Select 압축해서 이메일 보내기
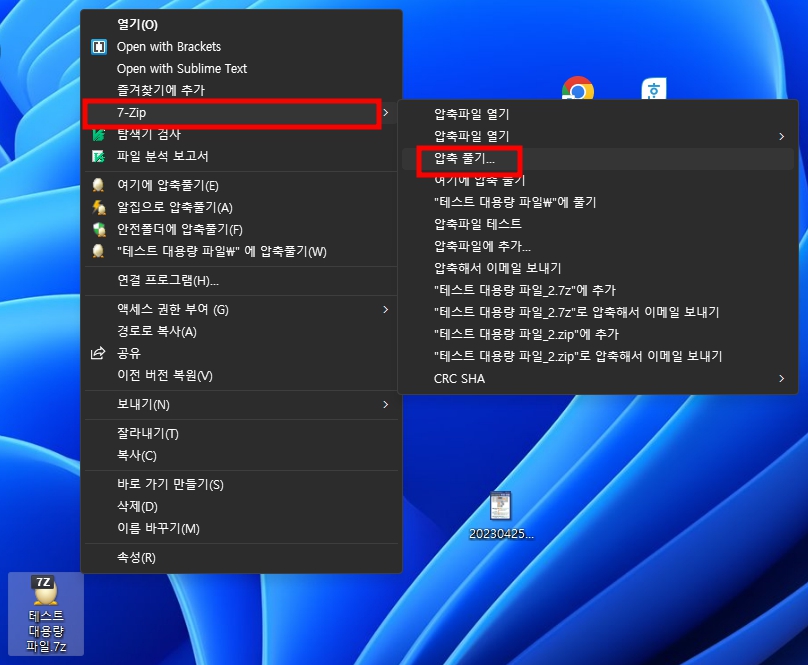Viewport: 808px width, 665px height. (598, 268)
